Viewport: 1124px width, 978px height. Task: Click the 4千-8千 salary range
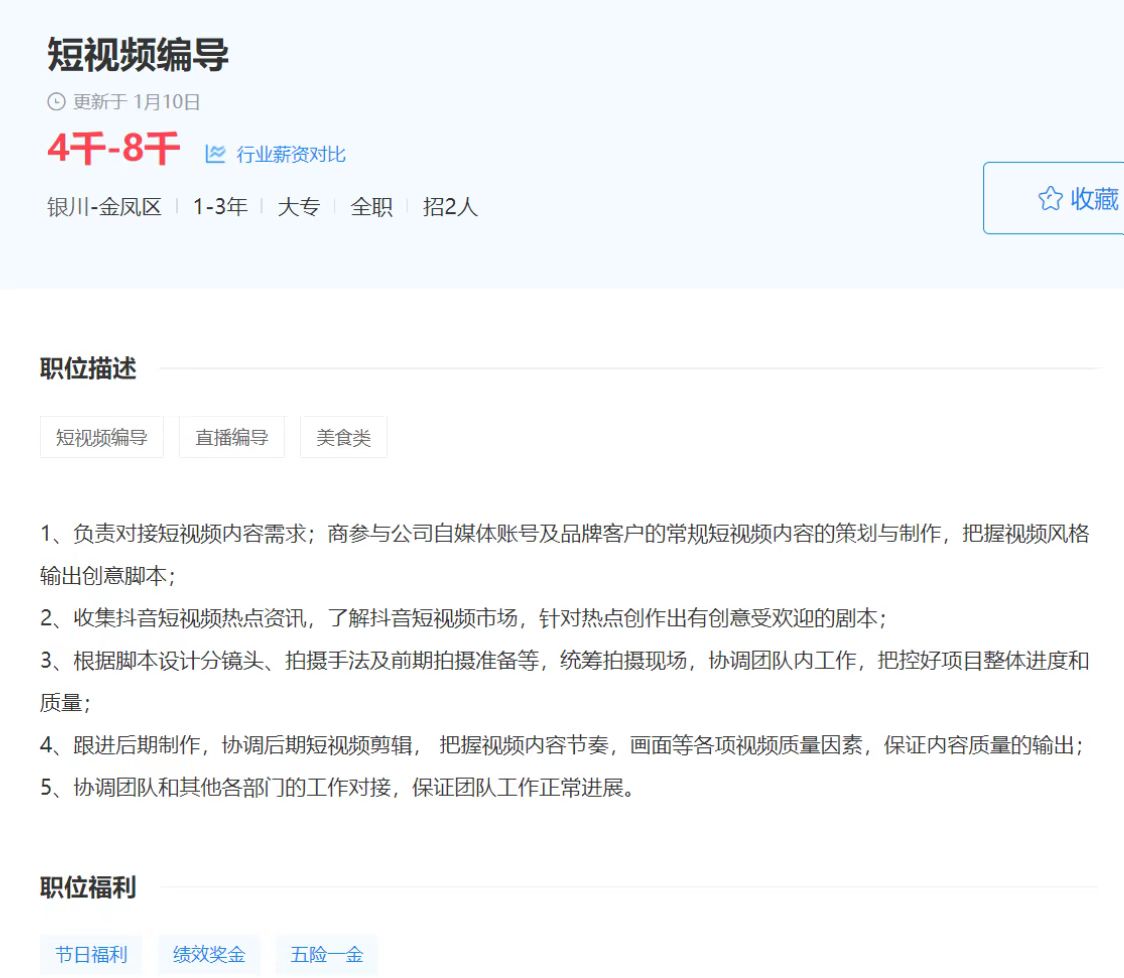coord(113,150)
